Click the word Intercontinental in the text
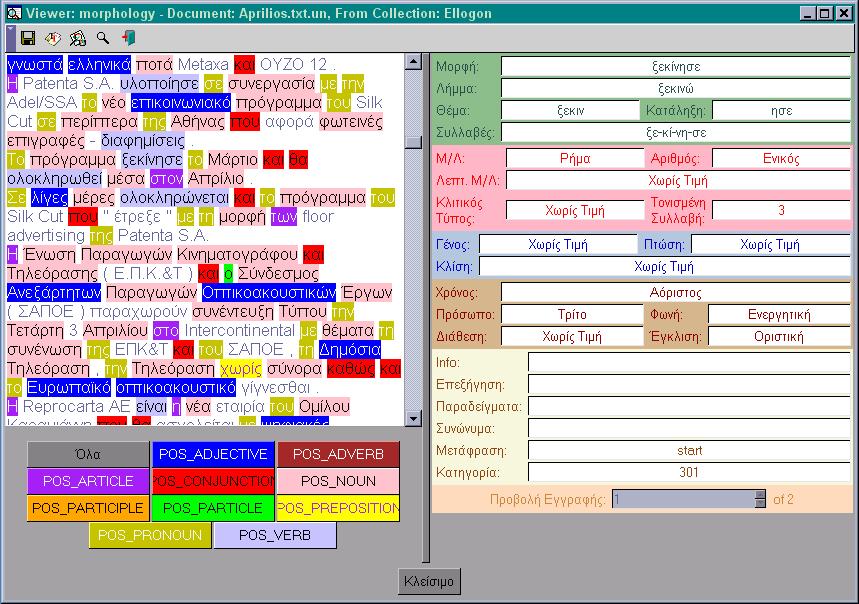Image resolution: width=859 pixels, height=604 pixels. [239, 331]
